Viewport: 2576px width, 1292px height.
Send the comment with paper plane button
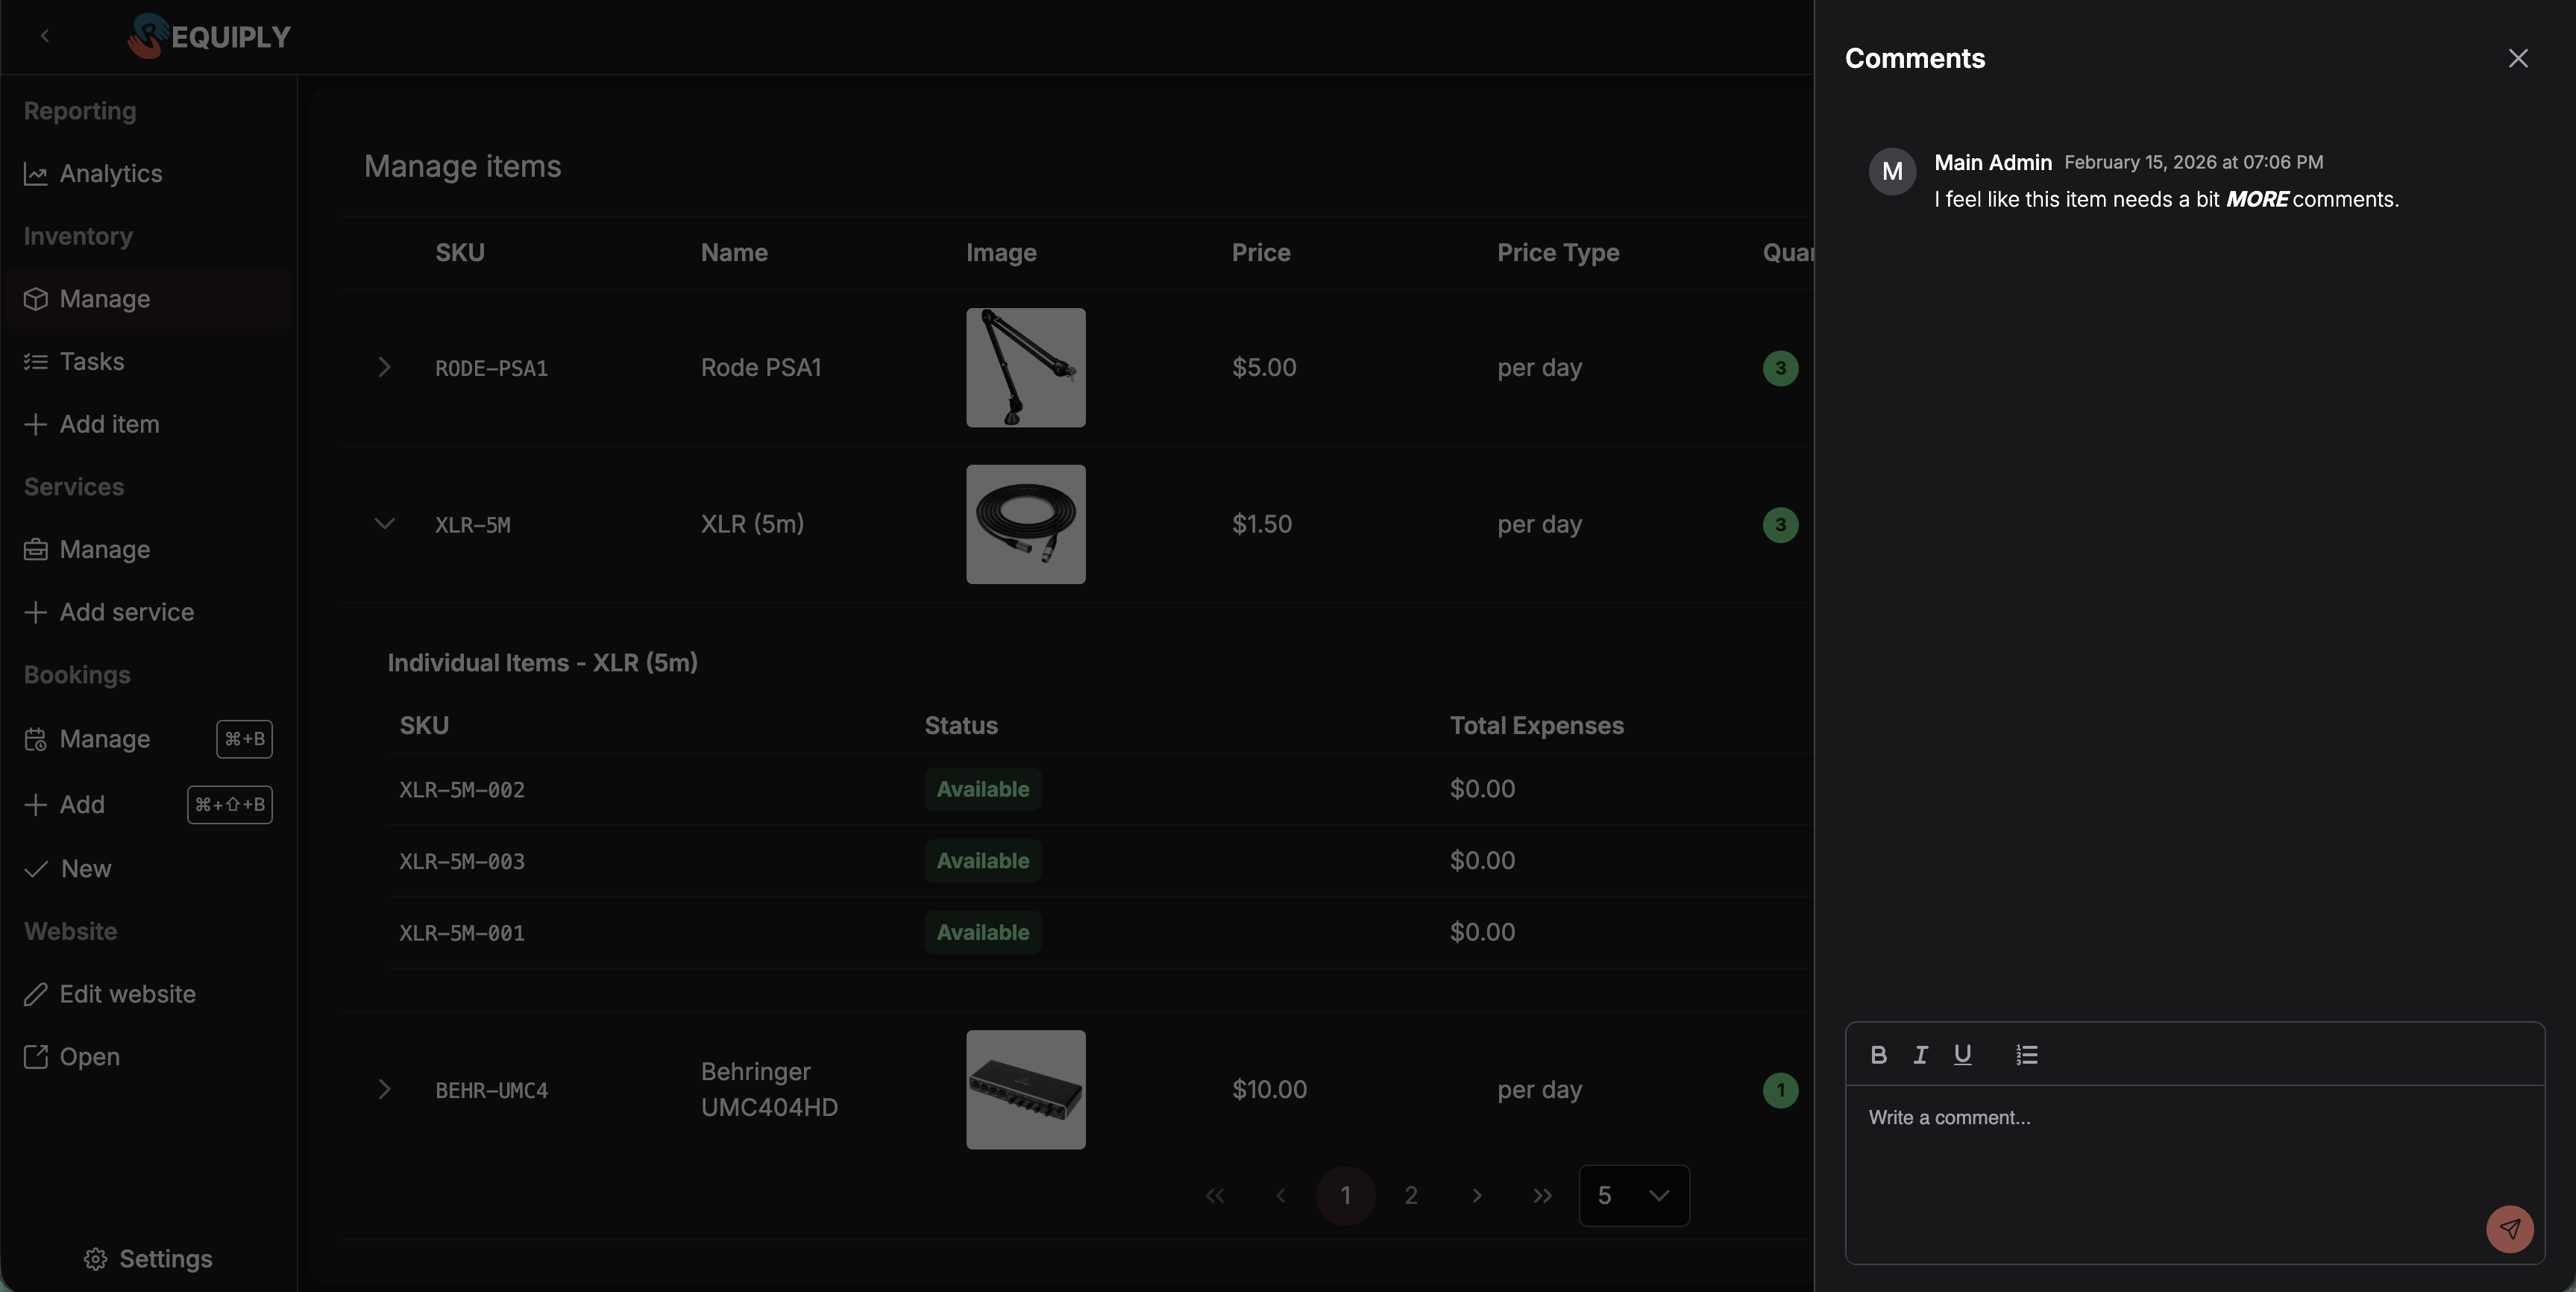point(2509,1229)
